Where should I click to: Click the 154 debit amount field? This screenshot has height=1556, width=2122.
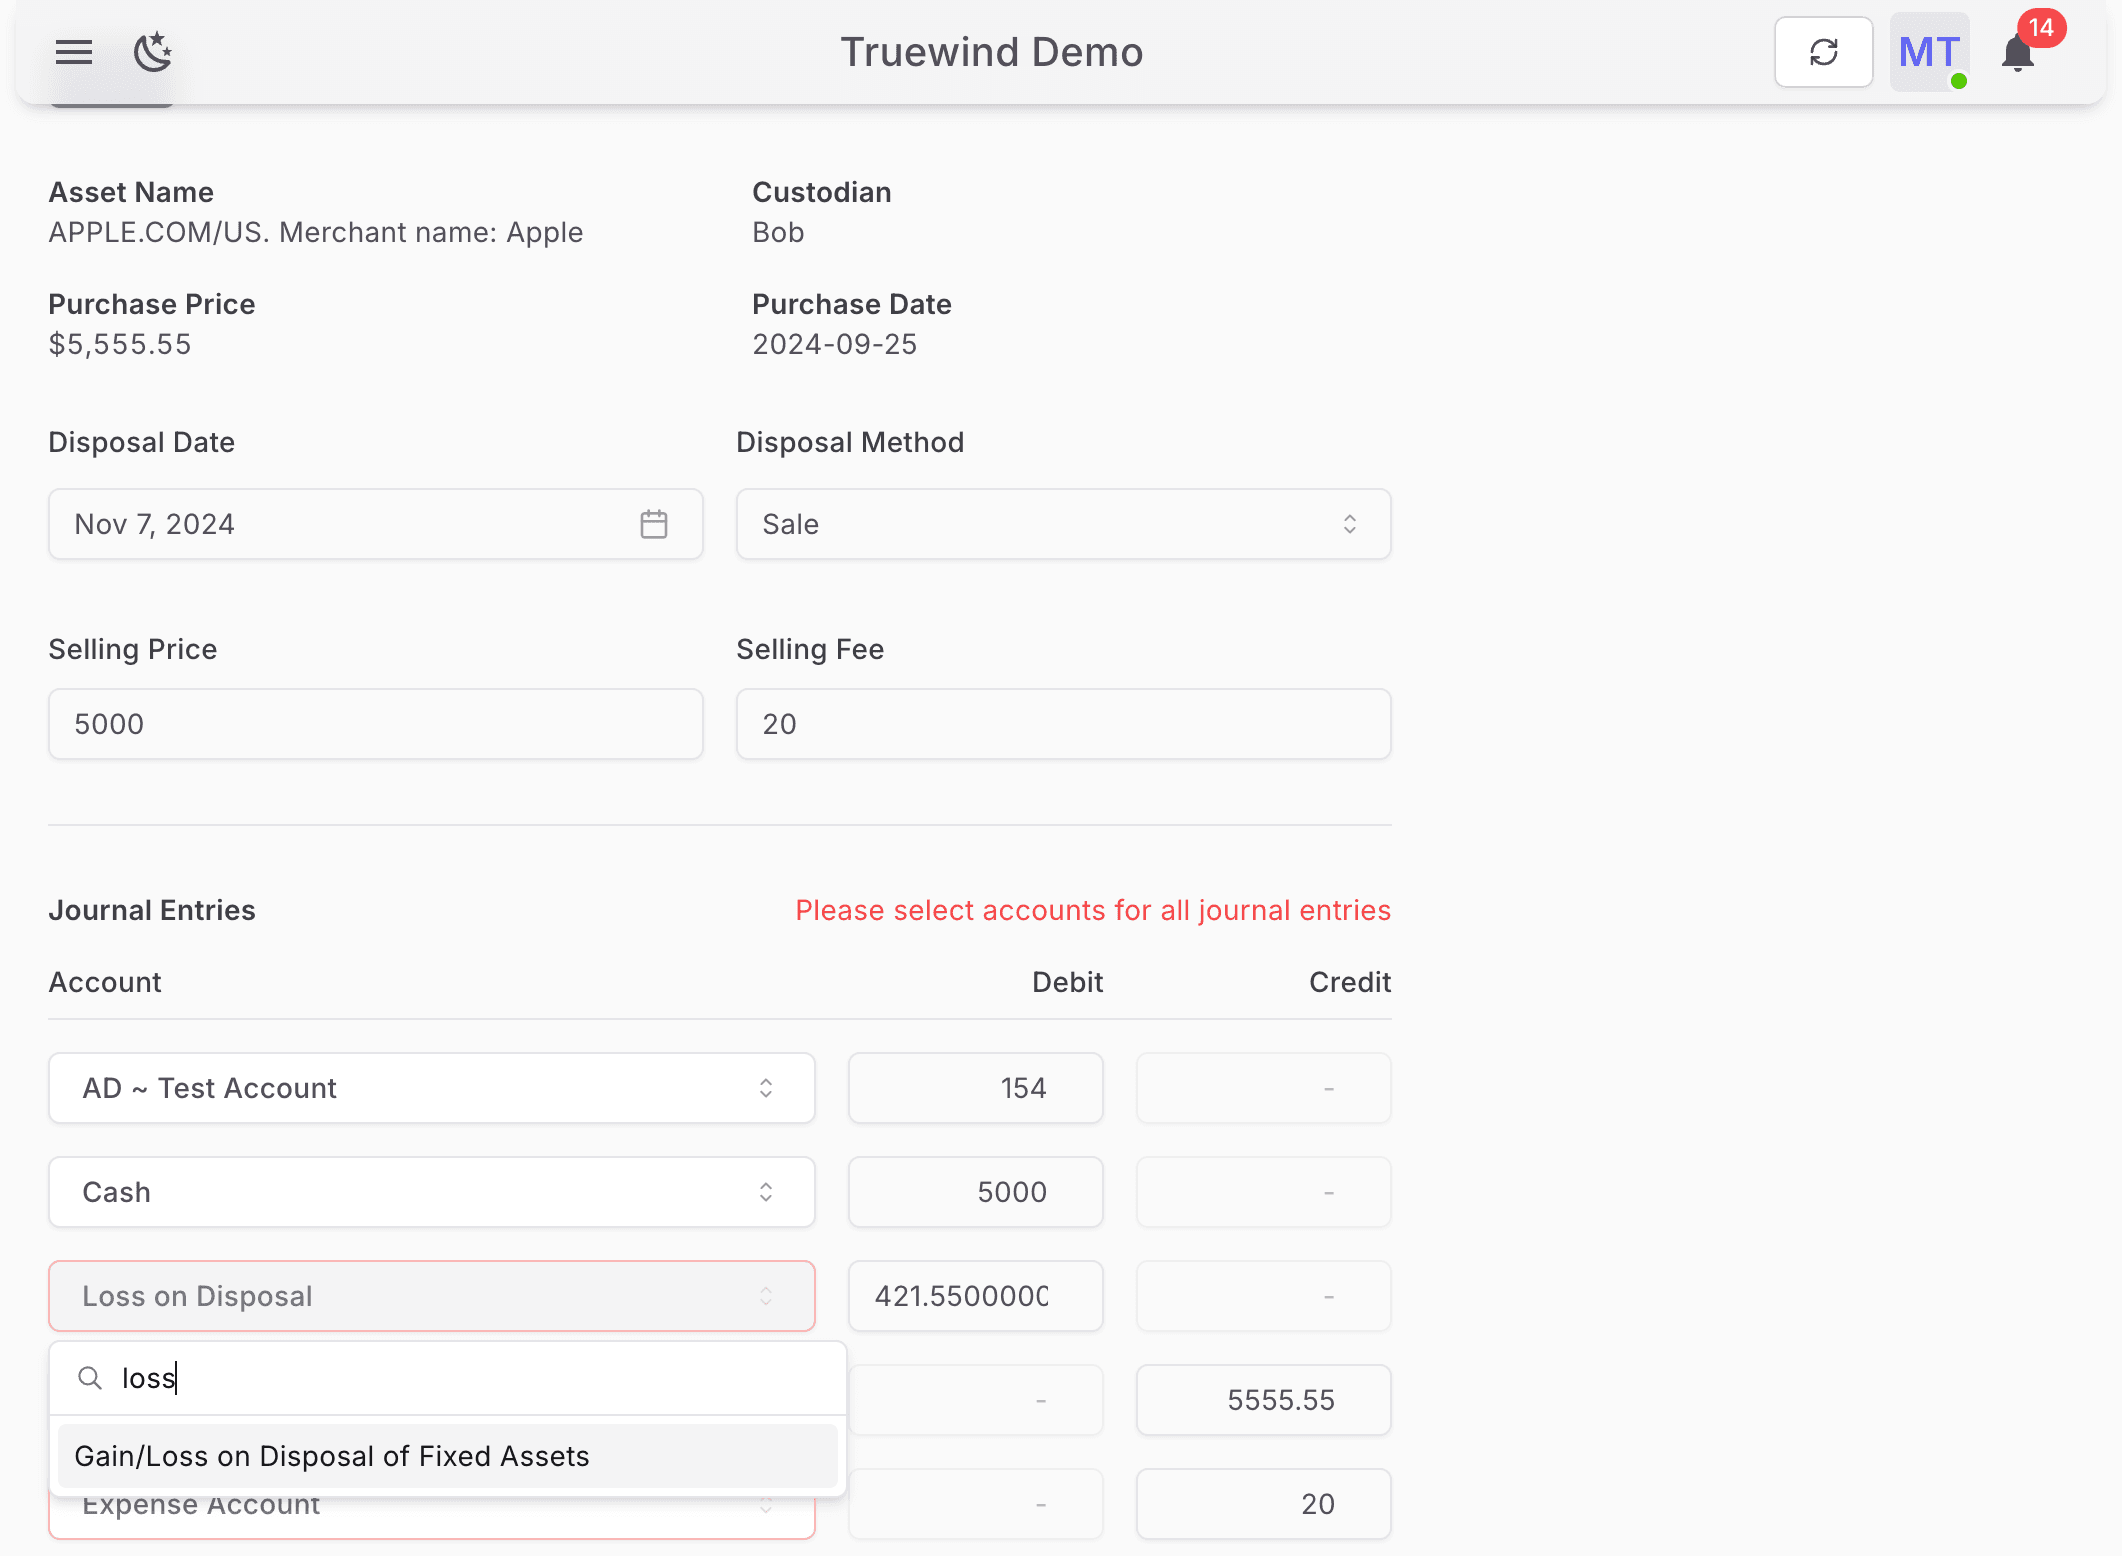tap(975, 1088)
